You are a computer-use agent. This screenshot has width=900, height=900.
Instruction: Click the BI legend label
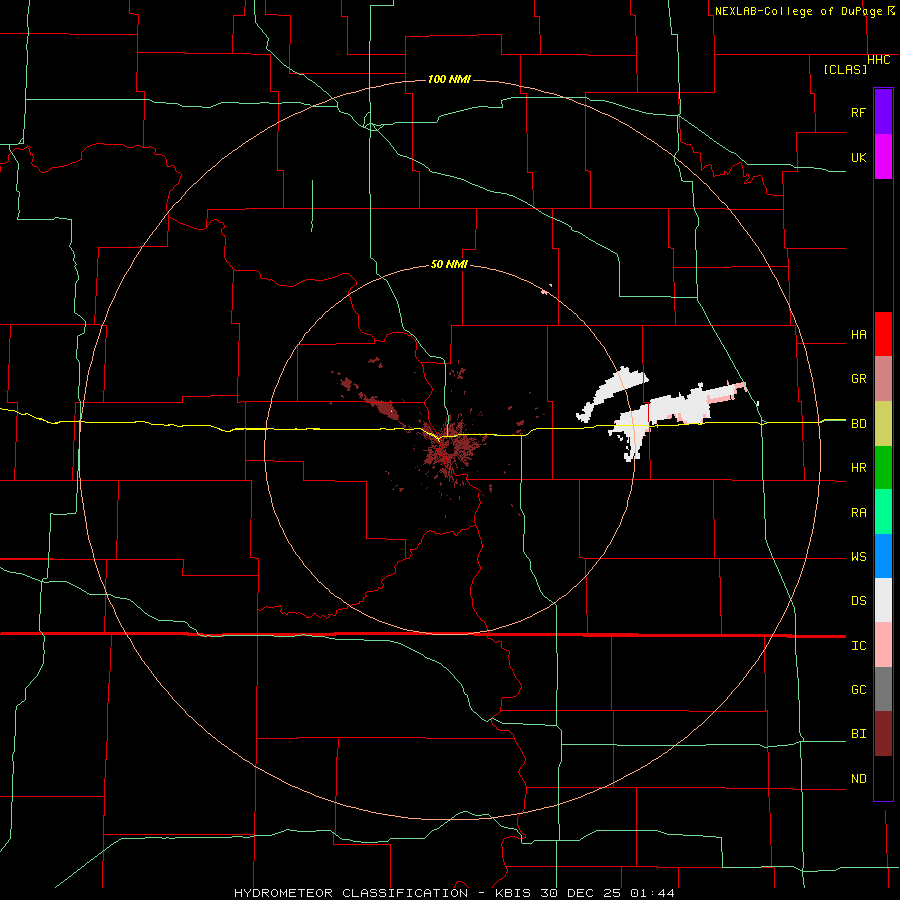(x=858, y=734)
